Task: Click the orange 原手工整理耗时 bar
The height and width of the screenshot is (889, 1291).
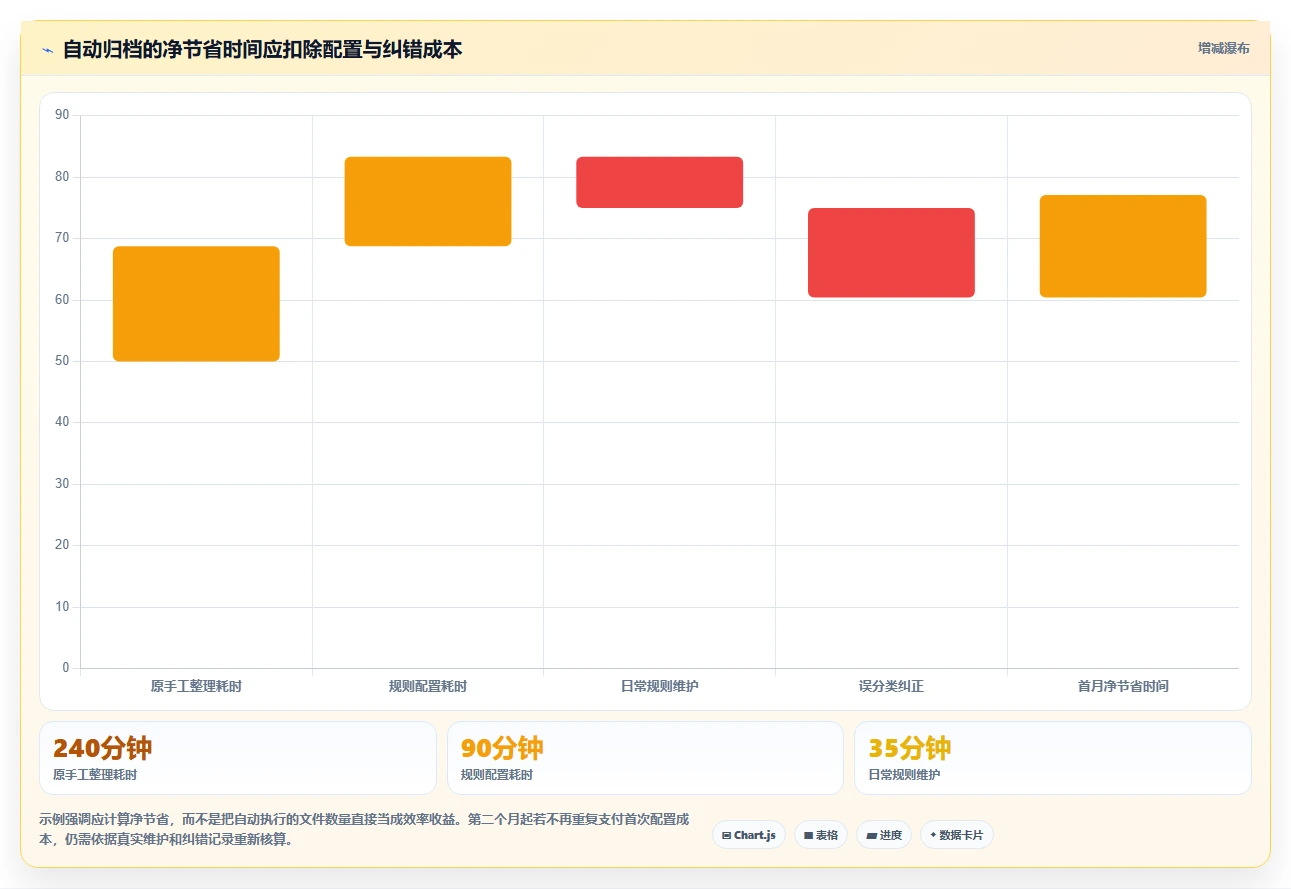Action: click(x=196, y=304)
